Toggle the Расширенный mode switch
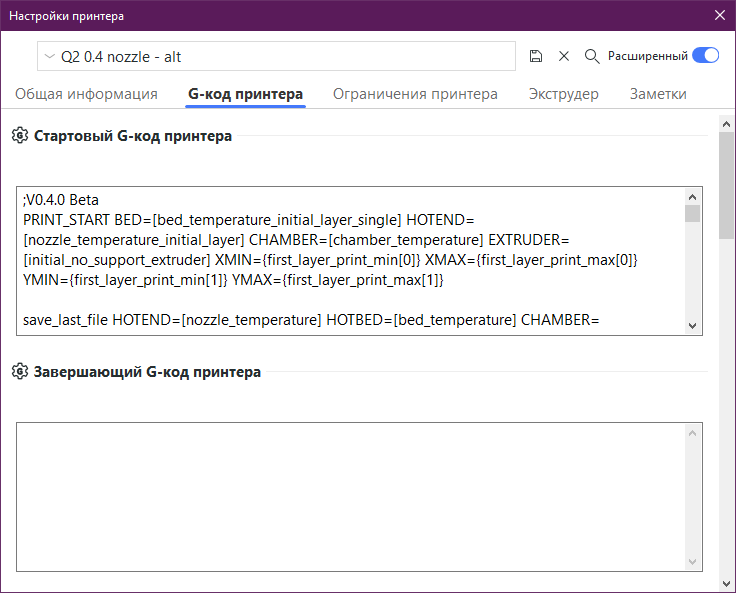This screenshot has height=593, width=736. pyautogui.click(x=705, y=56)
